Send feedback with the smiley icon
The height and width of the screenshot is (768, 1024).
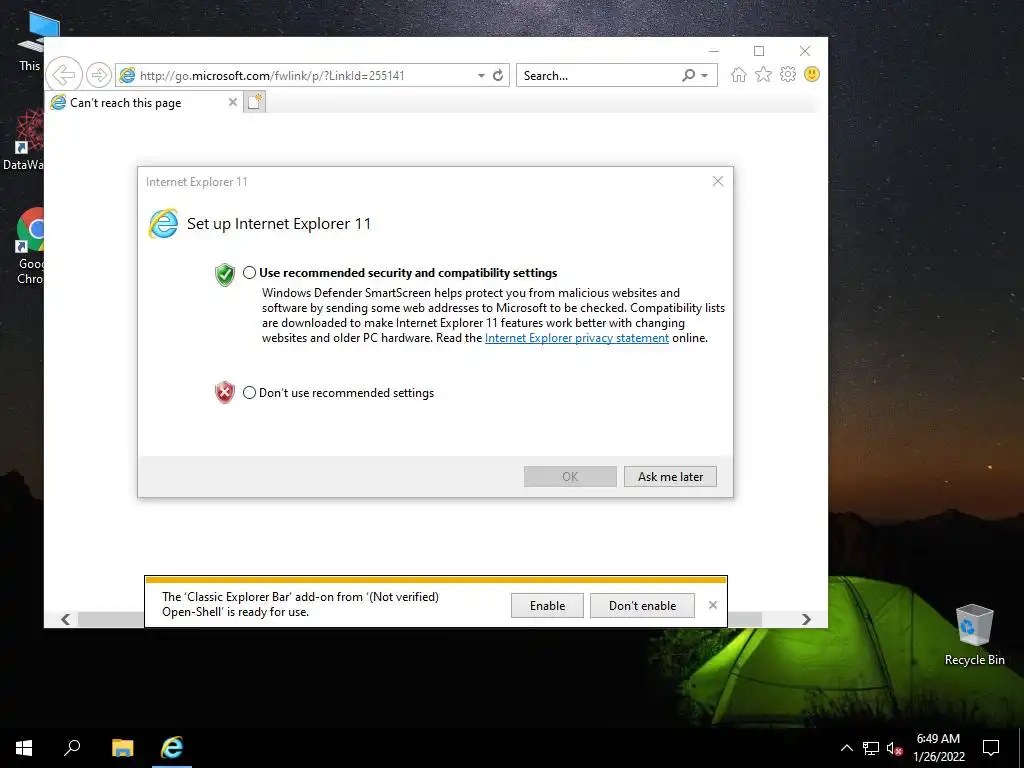coord(812,74)
